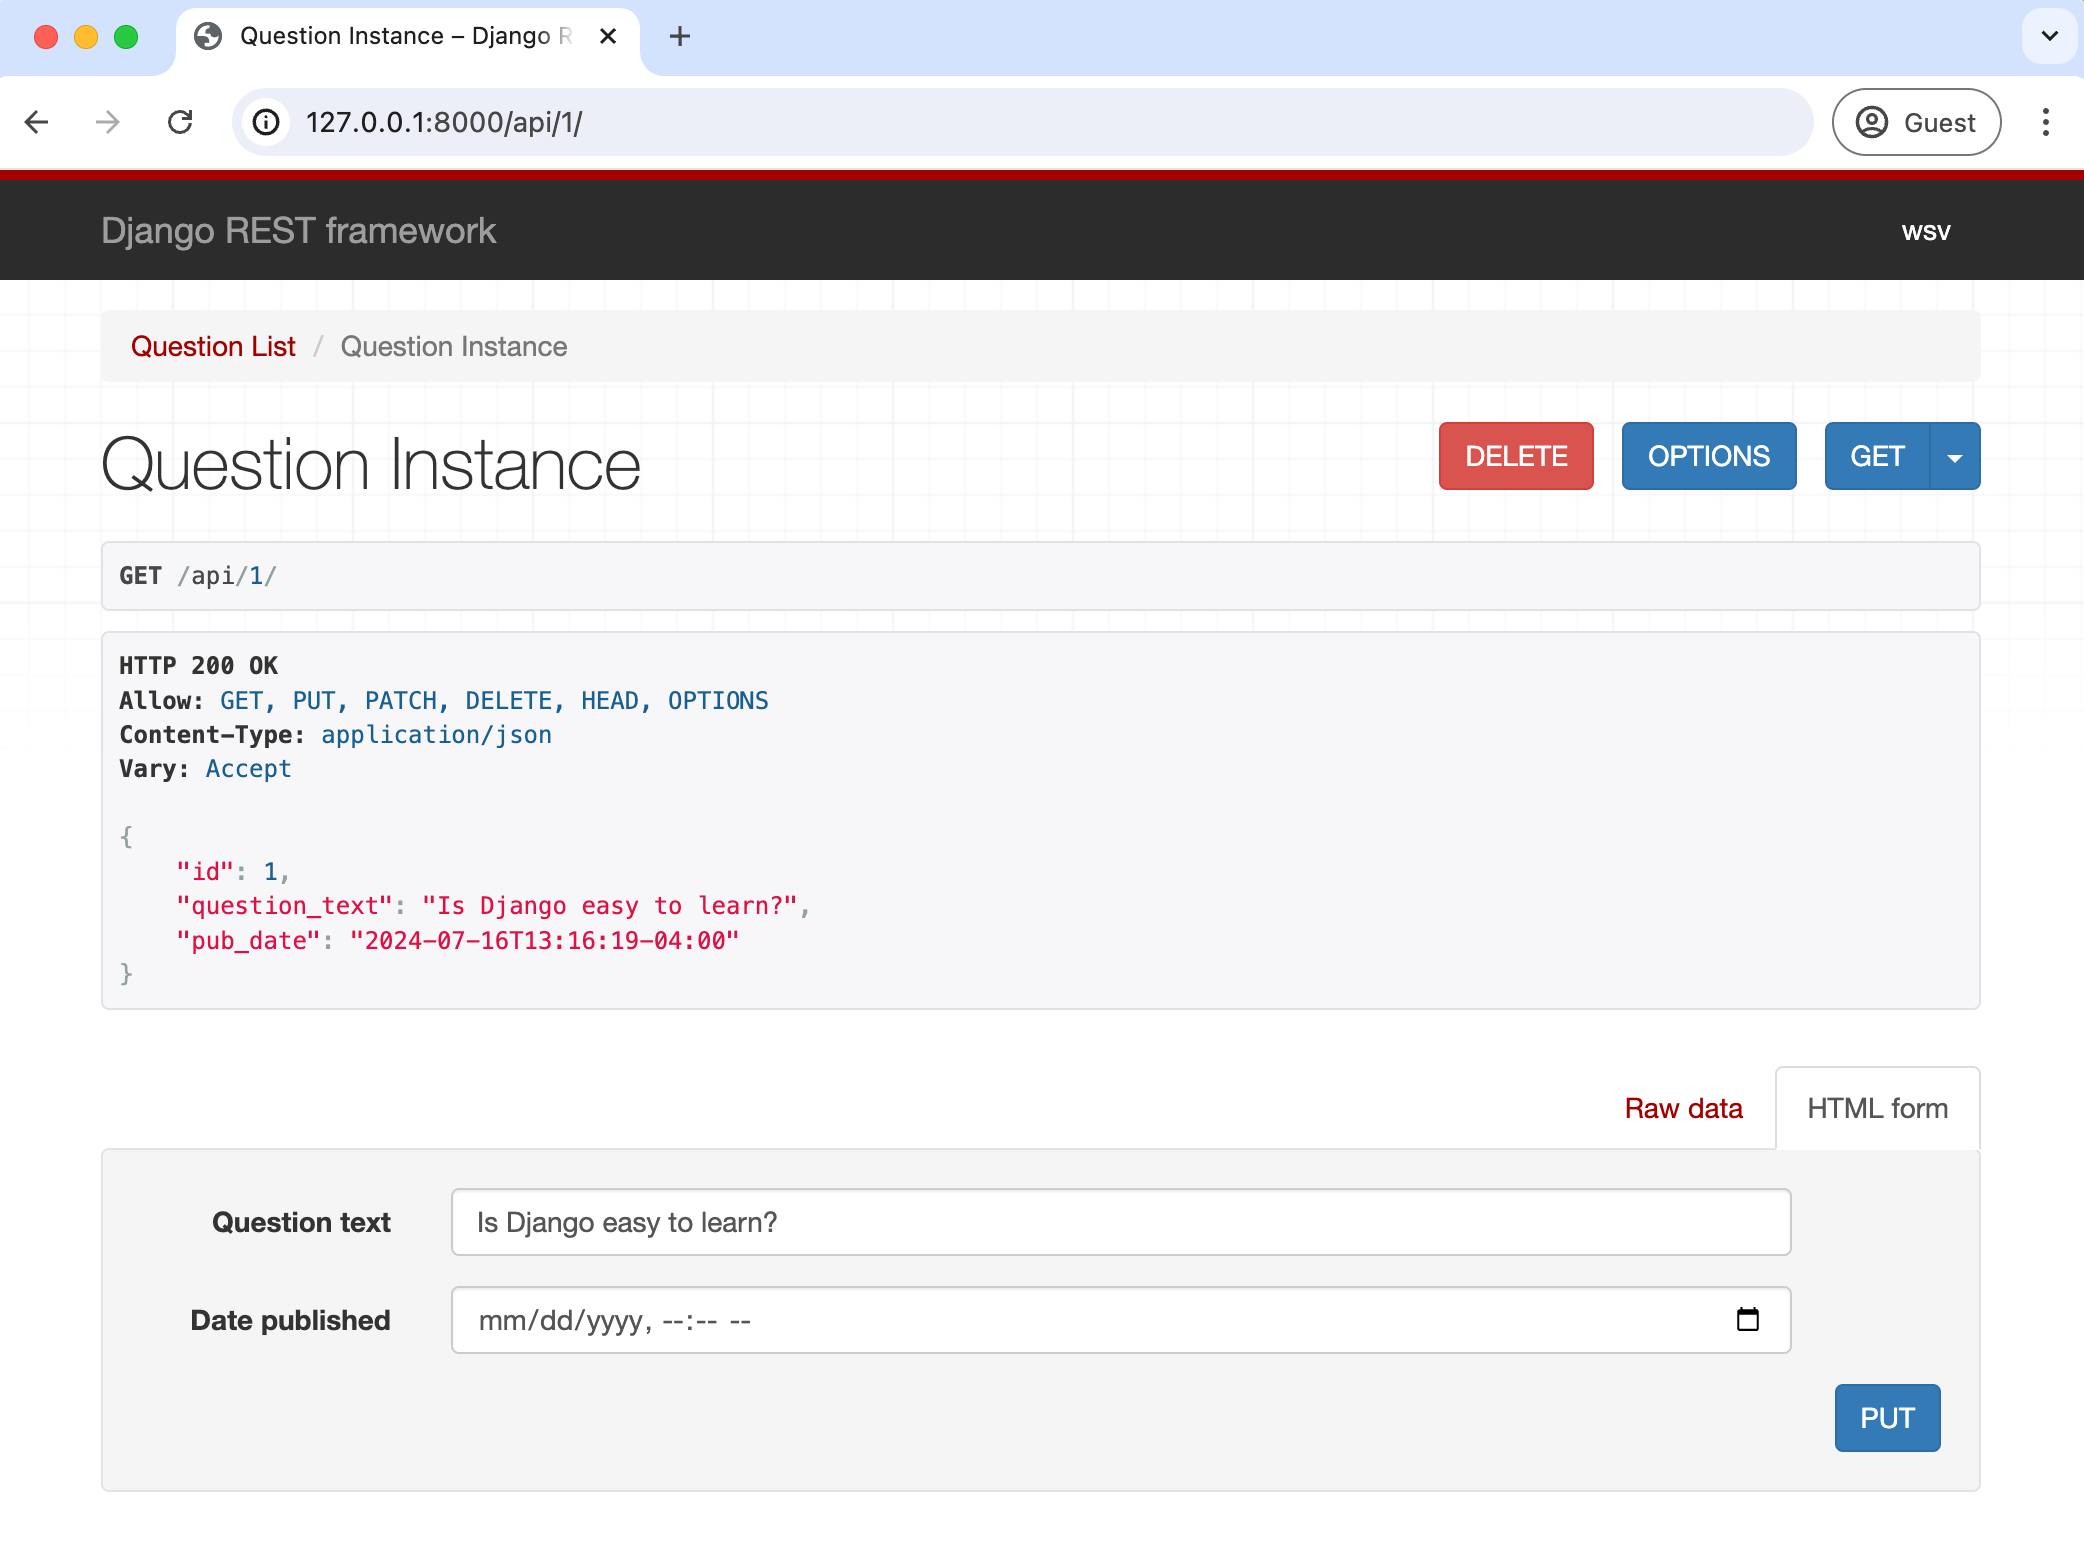Screen dimensions: 2084x1560
Task: Expand the GET format dropdown arrow
Action: [x=1955, y=457]
